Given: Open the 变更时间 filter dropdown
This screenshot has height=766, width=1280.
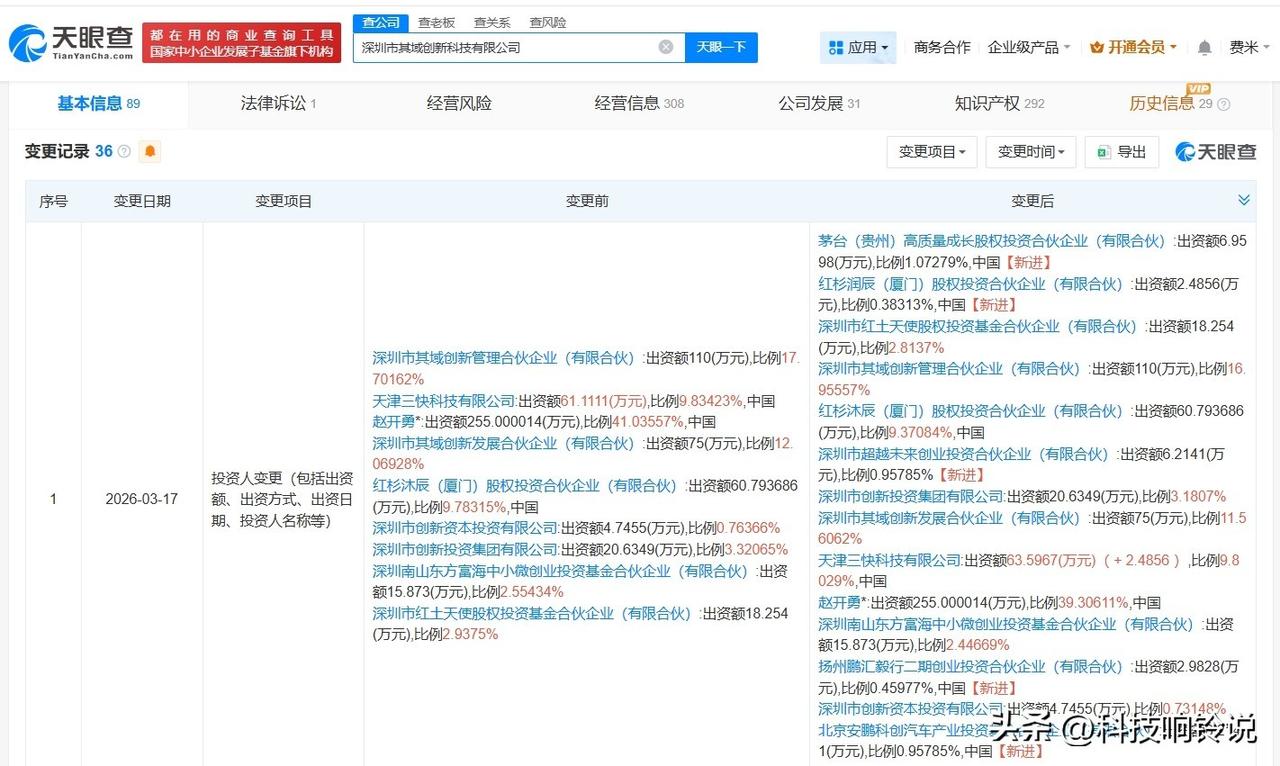Looking at the screenshot, I should point(1030,151).
